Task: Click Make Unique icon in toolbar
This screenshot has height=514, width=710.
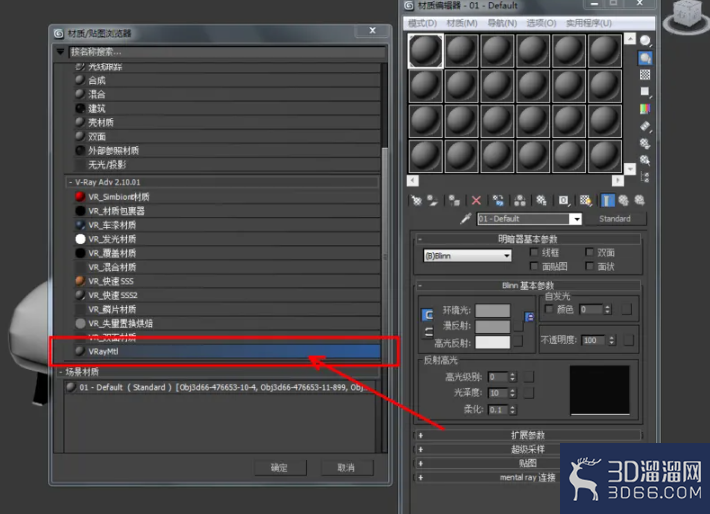Action: (x=520, y=201)
